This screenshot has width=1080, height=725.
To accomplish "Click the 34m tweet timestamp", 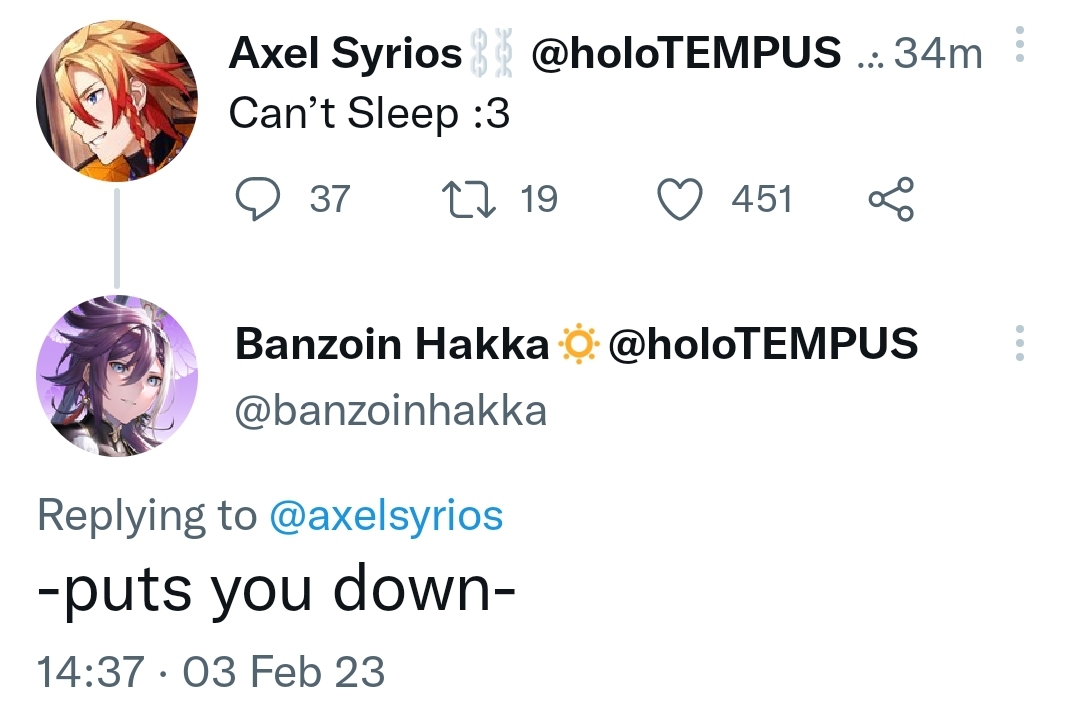I will pos(938,53).
